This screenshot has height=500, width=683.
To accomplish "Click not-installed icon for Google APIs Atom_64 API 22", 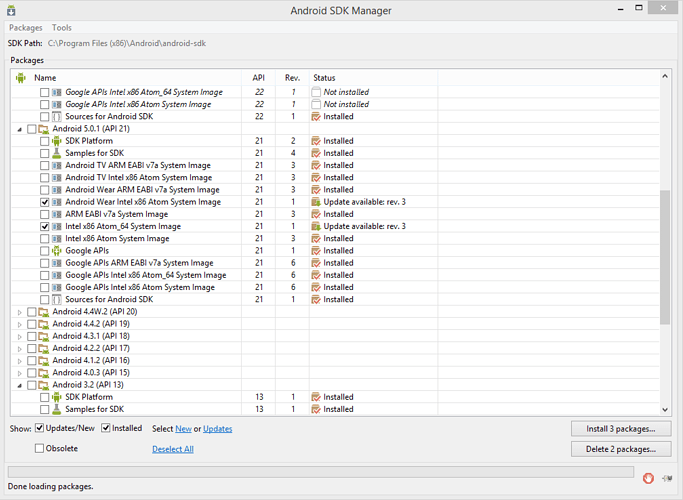I will [316, 92].
